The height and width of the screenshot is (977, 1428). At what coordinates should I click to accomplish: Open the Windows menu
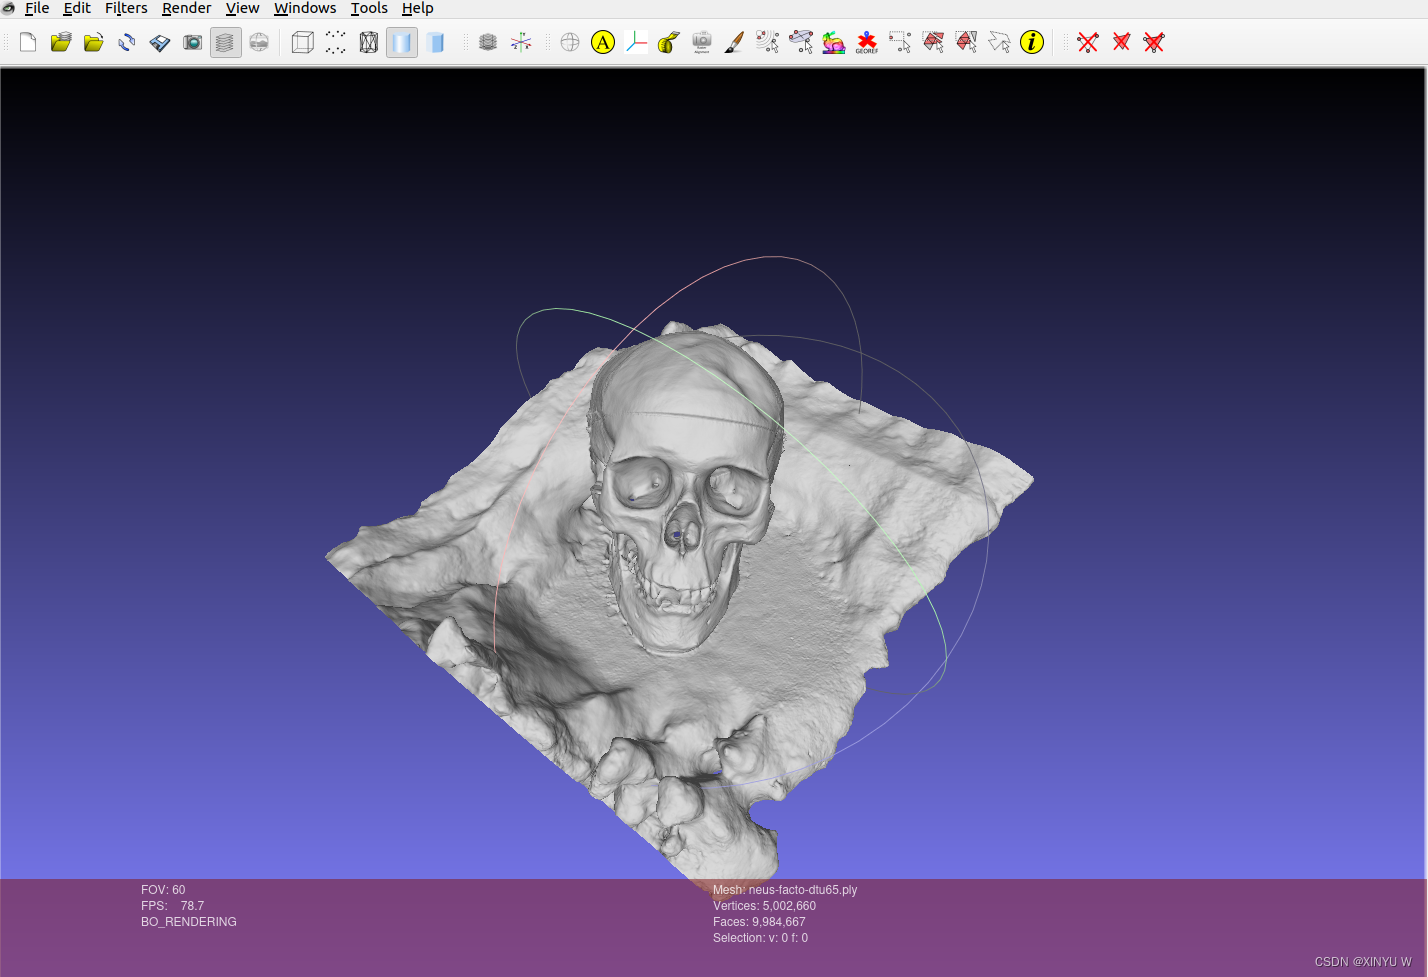coord(305,8)
